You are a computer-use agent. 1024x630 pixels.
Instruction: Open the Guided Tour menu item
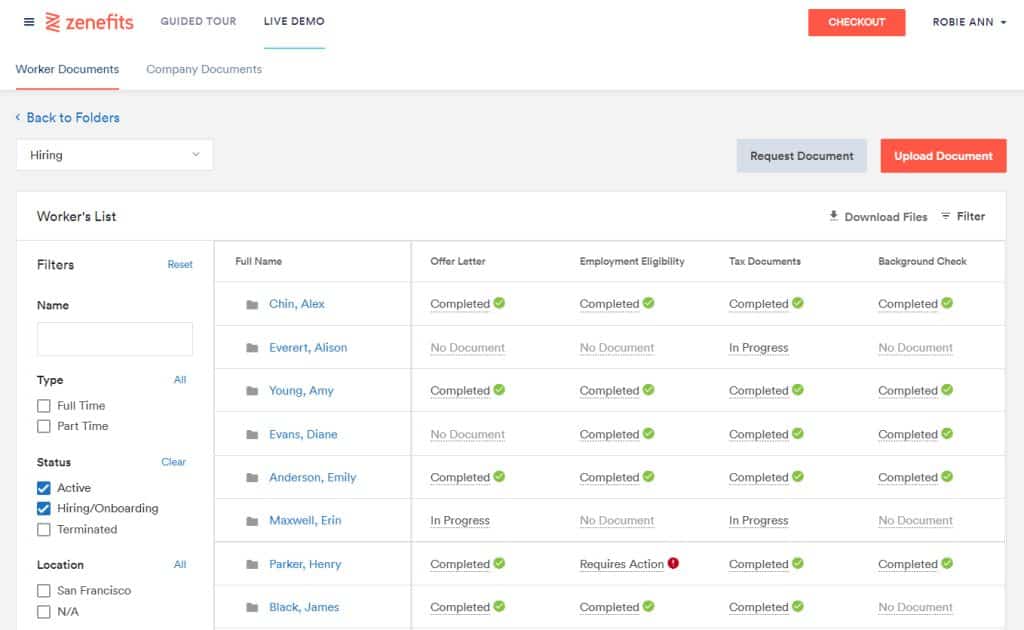tap(198, 22)
